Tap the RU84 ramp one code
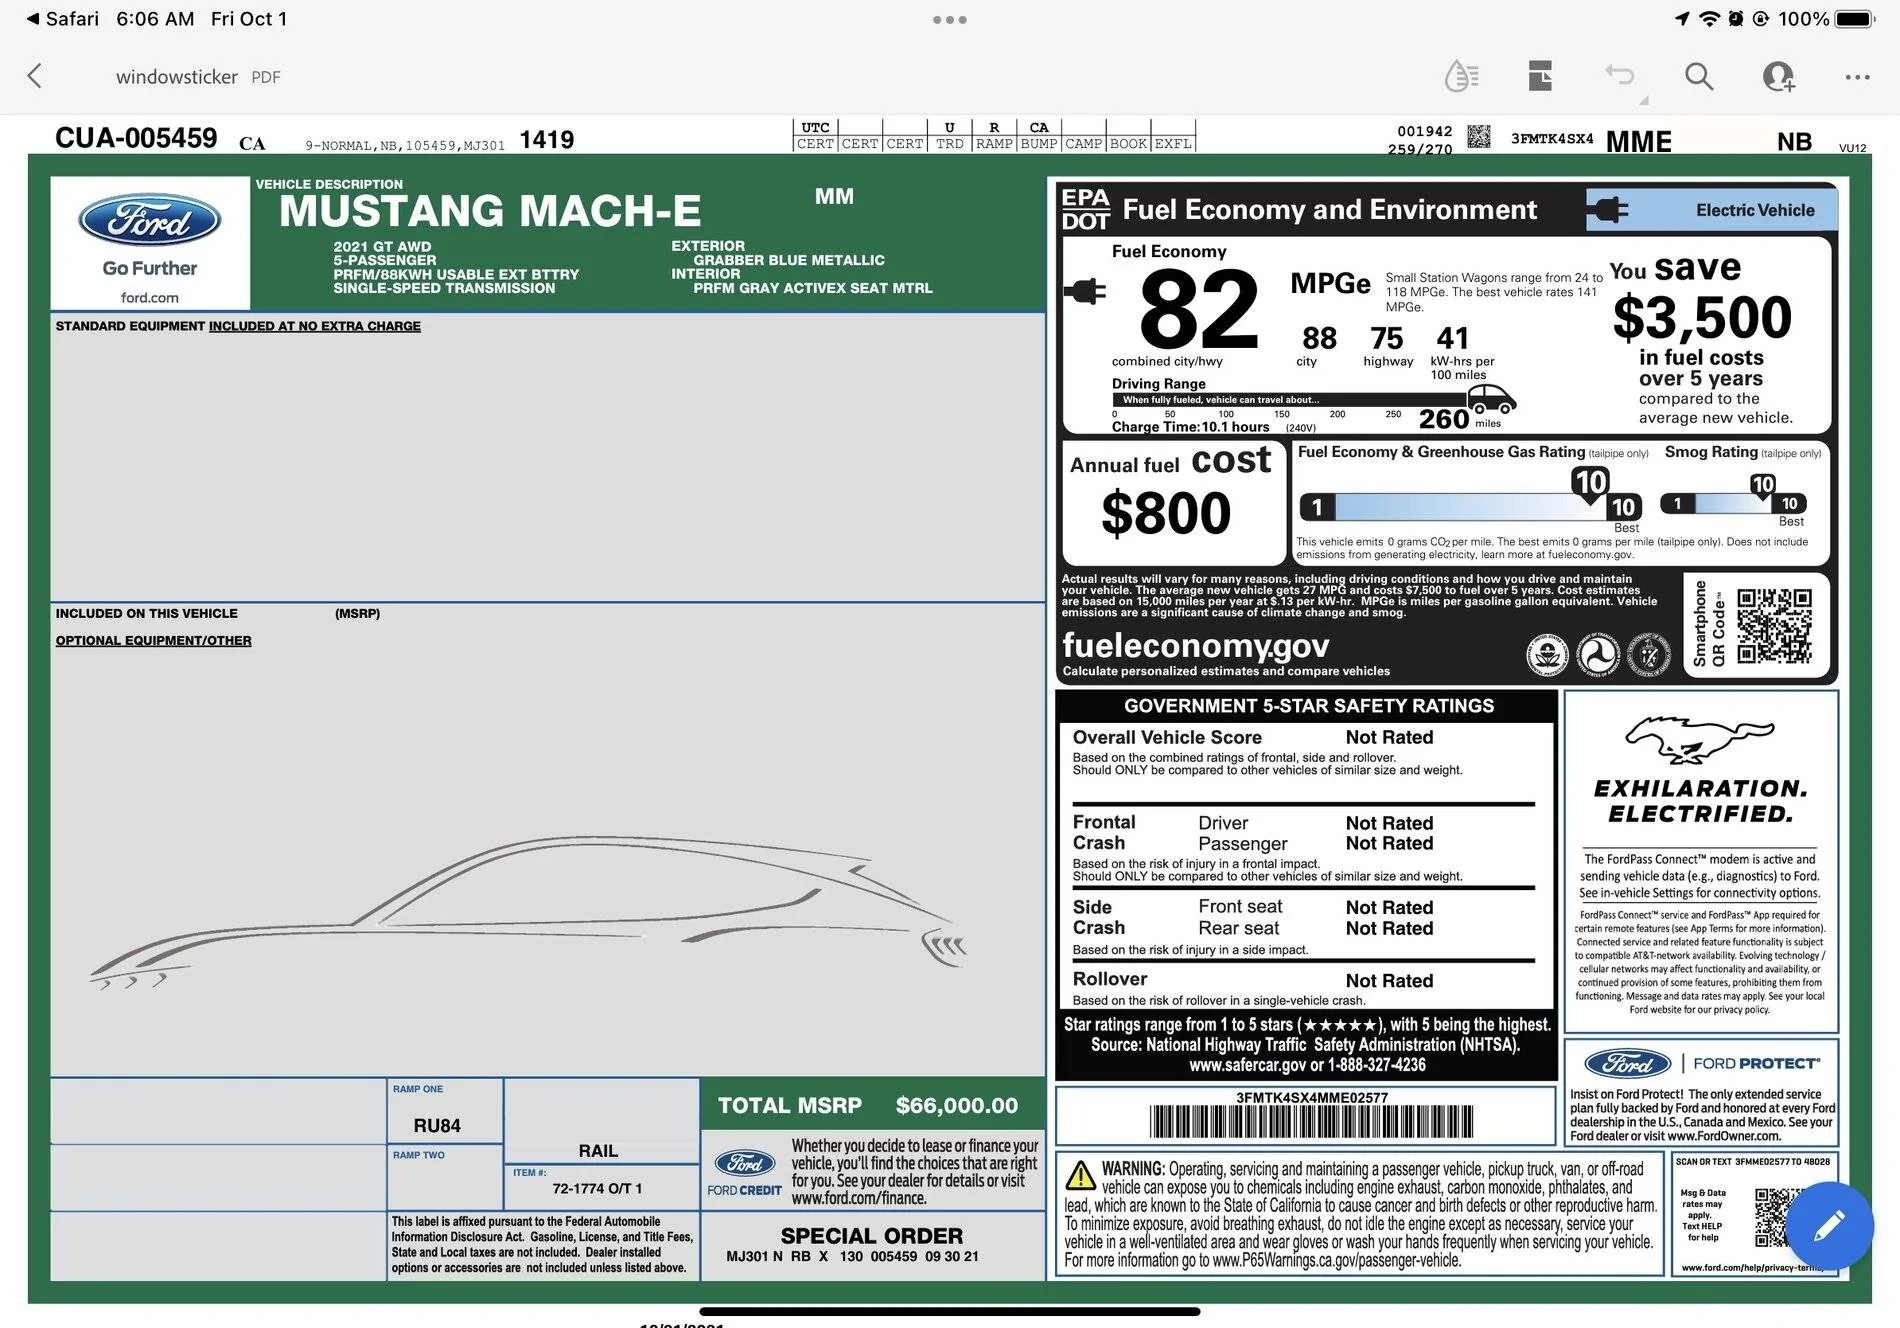1900x1328 pixels. [437, 1126]
